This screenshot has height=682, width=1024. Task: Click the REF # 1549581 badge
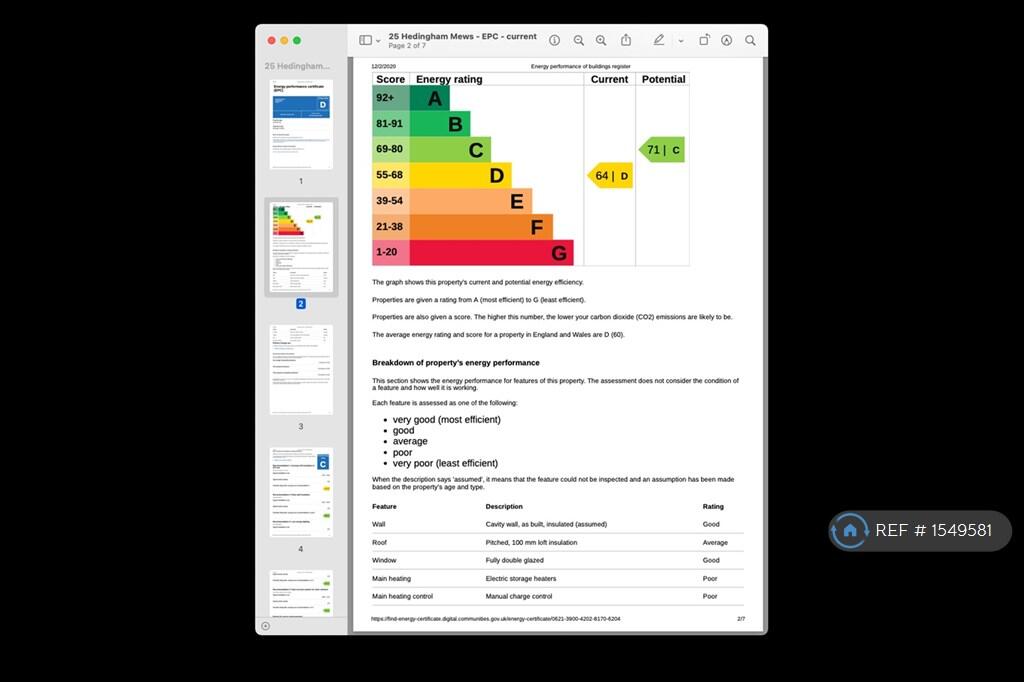(919, 531)
